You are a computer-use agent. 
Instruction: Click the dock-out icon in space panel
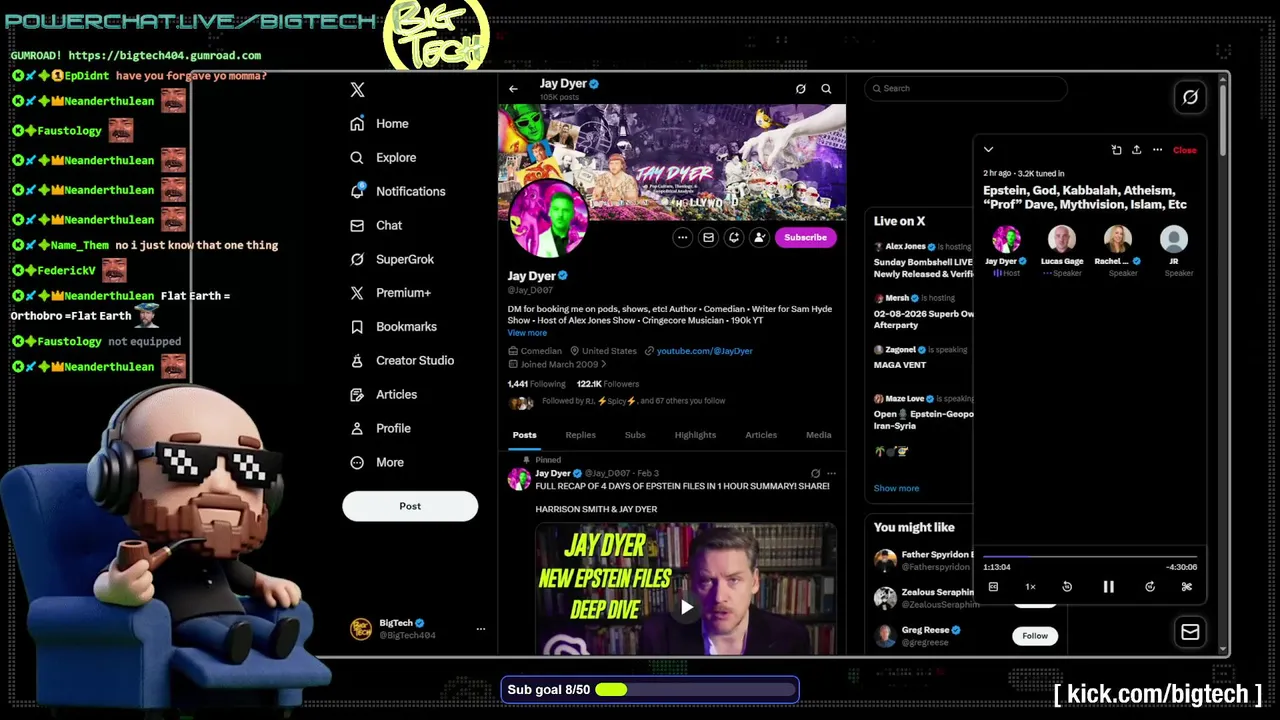pyautogui.click(x=1116, y=150)
